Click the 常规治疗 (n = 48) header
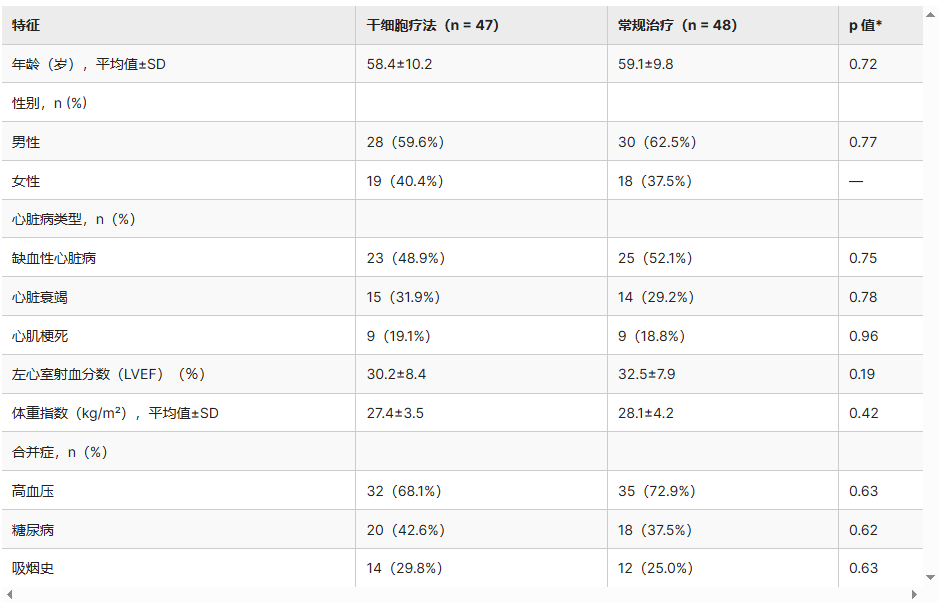Screen dimensions: 940x613 [677, 25]
